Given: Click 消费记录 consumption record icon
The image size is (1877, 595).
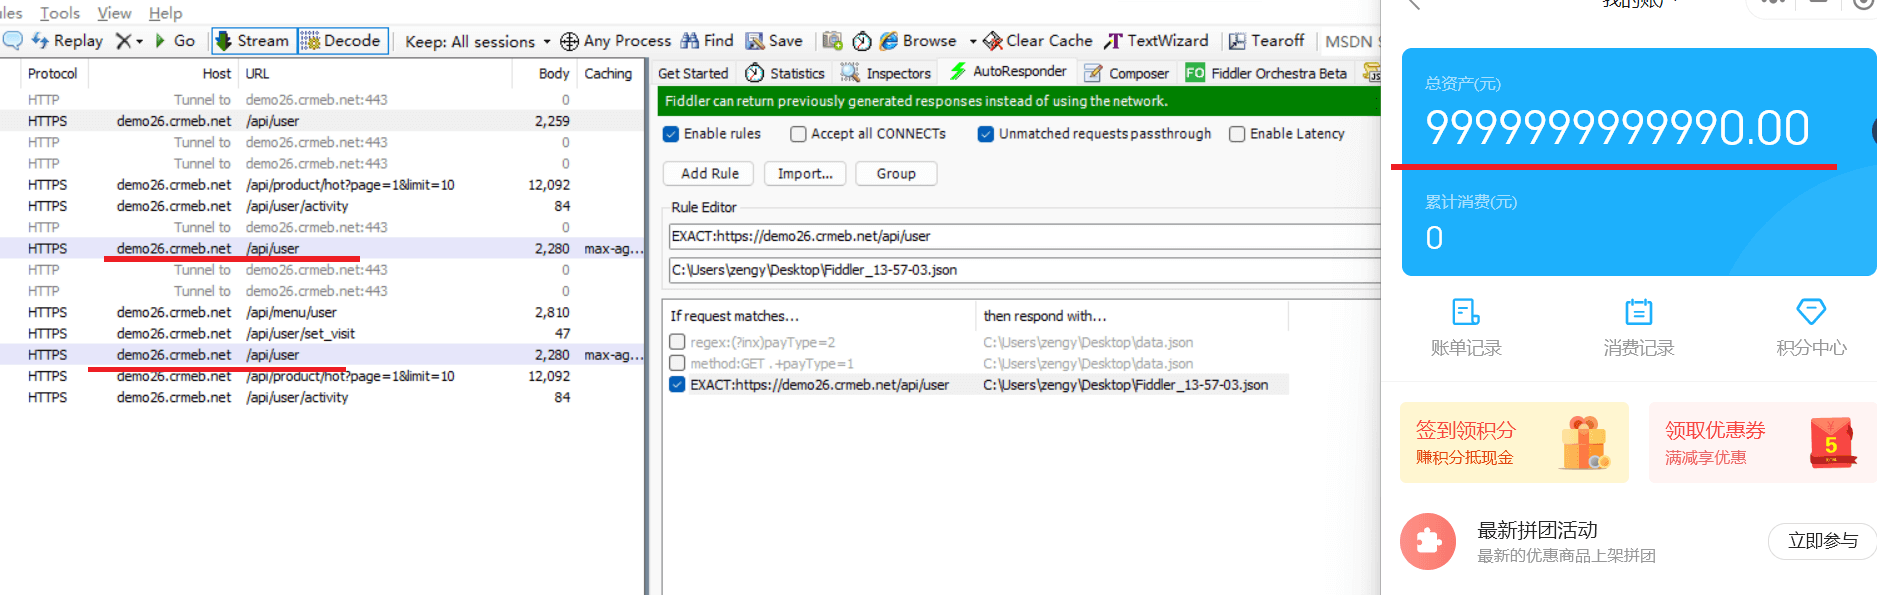Looking at the screenshot, I should [x=1639, y=312].
